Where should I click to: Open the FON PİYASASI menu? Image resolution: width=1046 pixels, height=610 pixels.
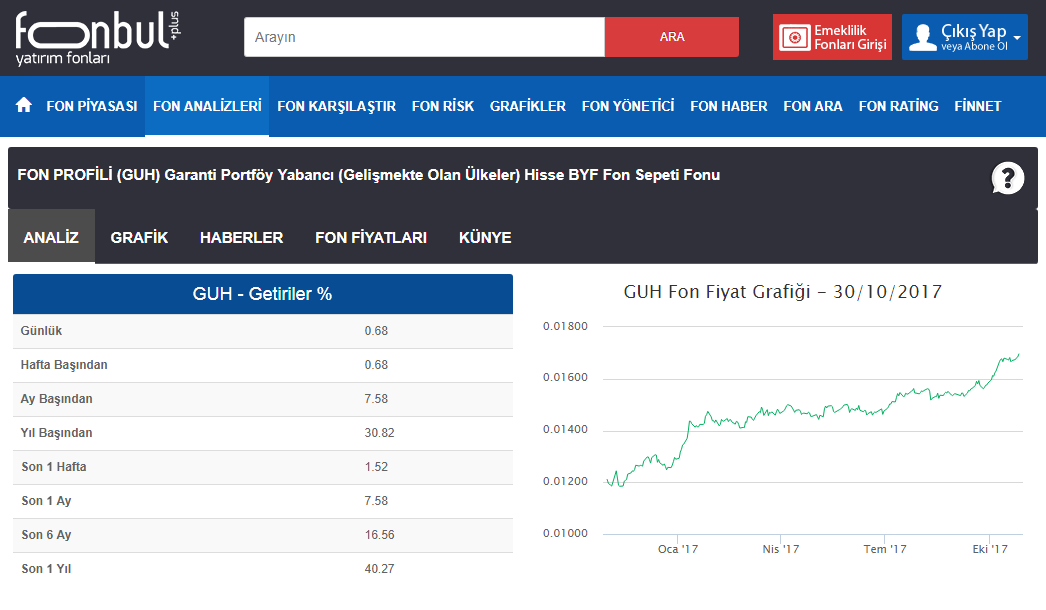coord(92,106)
